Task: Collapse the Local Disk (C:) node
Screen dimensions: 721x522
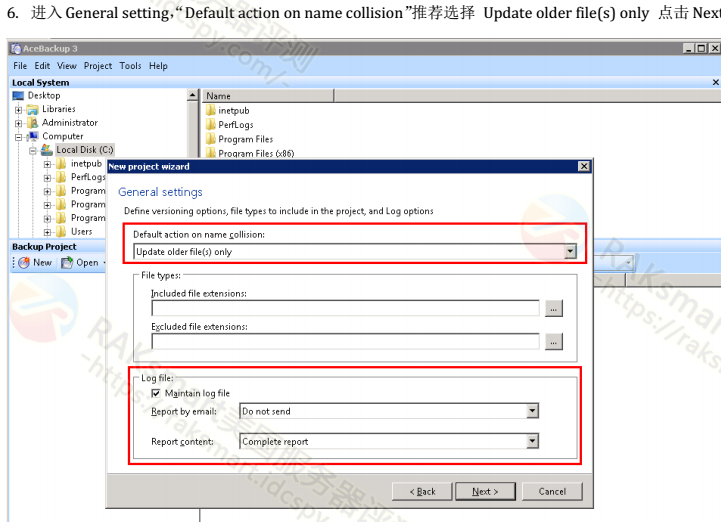Action: coord(33,150)
